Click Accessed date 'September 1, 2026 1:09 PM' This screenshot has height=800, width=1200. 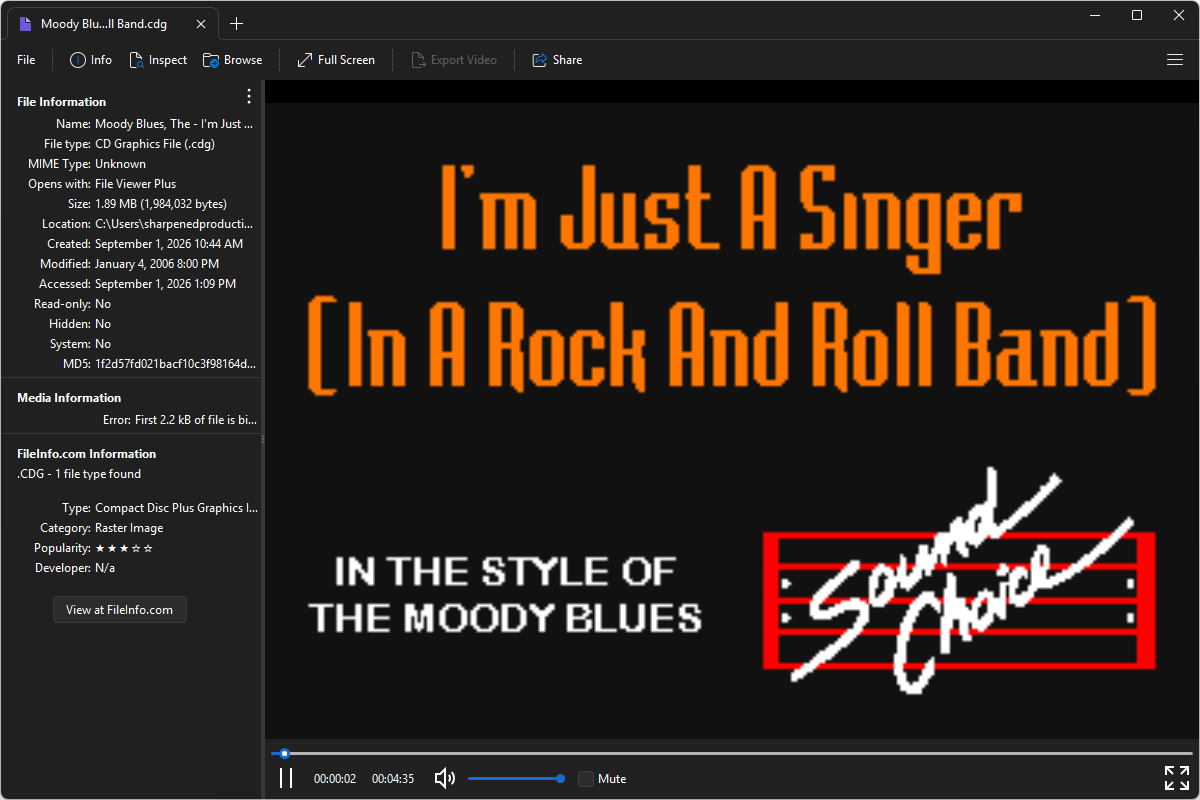pyautogui.click(x=166, y=284)
